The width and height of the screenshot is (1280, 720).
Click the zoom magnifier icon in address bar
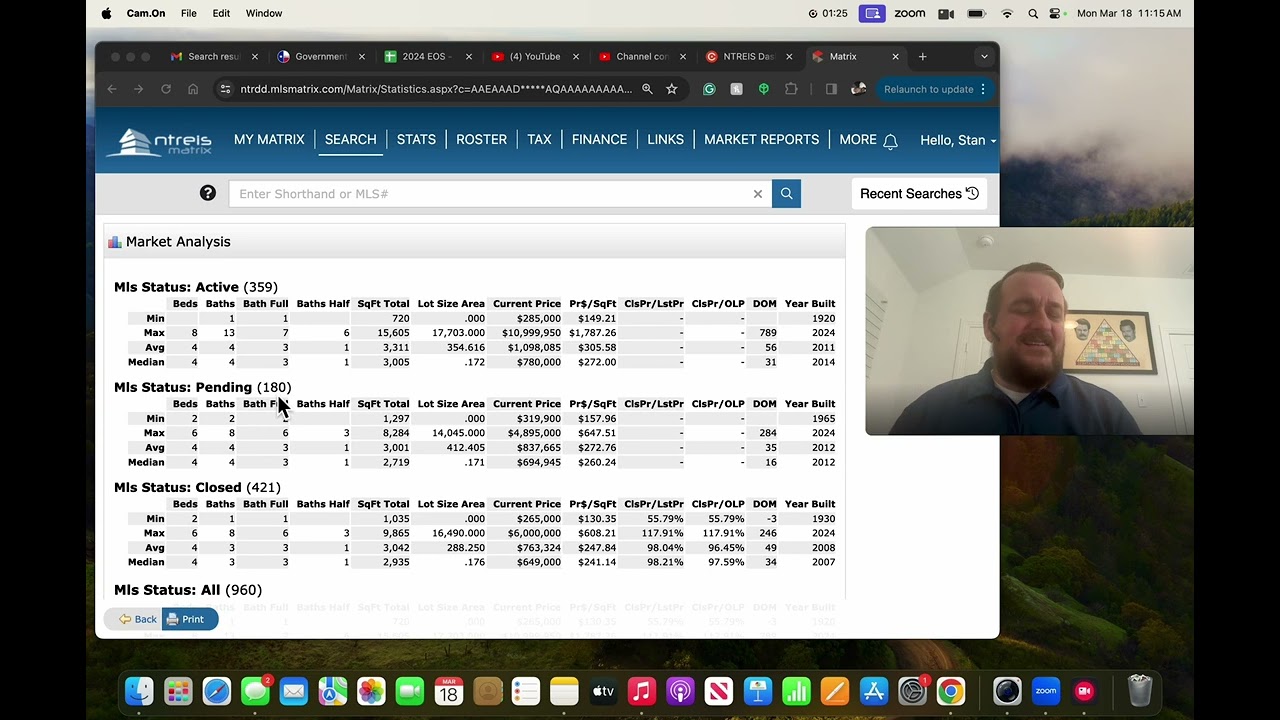[647, 89]
